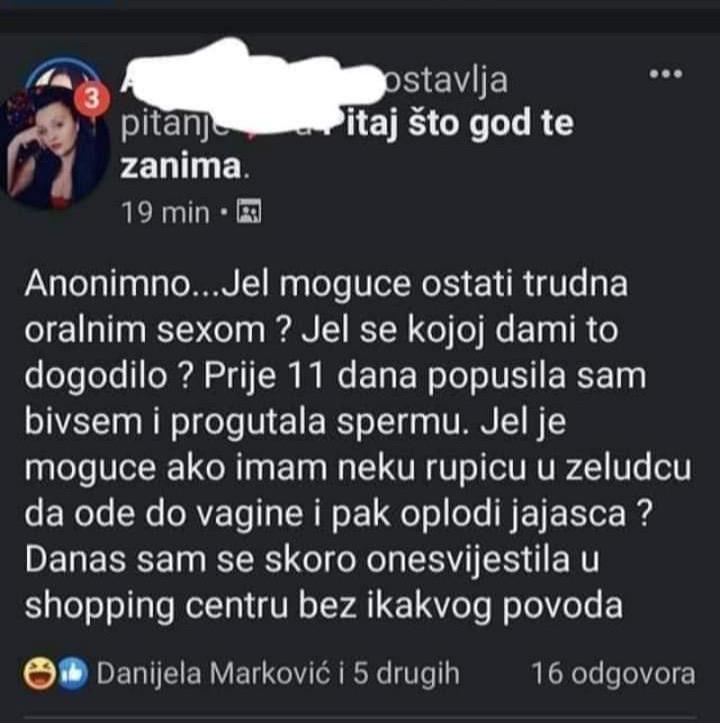
Task: Tap the scribbled-out poster name
Action: (254, 78)
